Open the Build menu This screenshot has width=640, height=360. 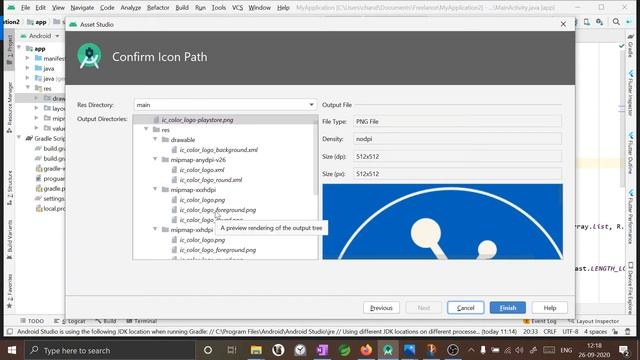point(182,7)
